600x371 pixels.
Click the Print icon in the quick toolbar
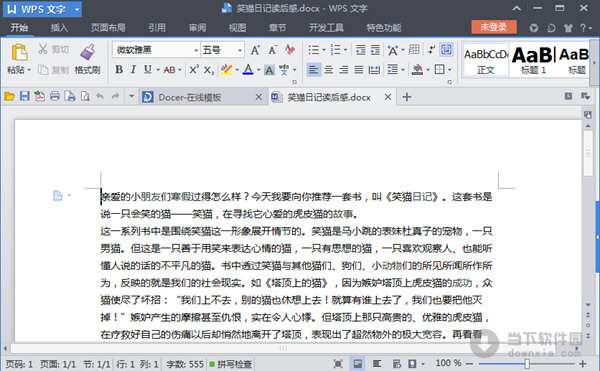[x=55, y=96]
